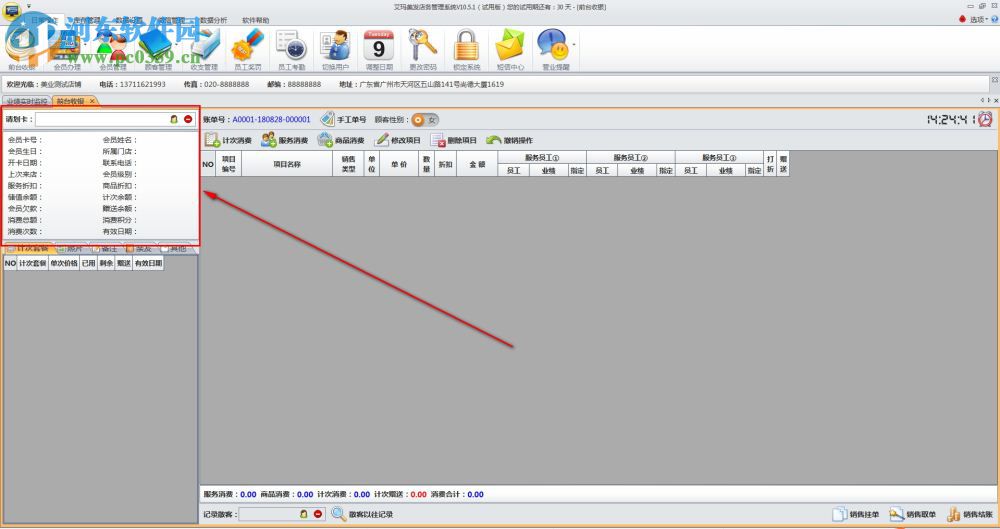This screenshot has width=1000, height=529.
Task: Close the 前台收银 tab
Action: point(92,101)
